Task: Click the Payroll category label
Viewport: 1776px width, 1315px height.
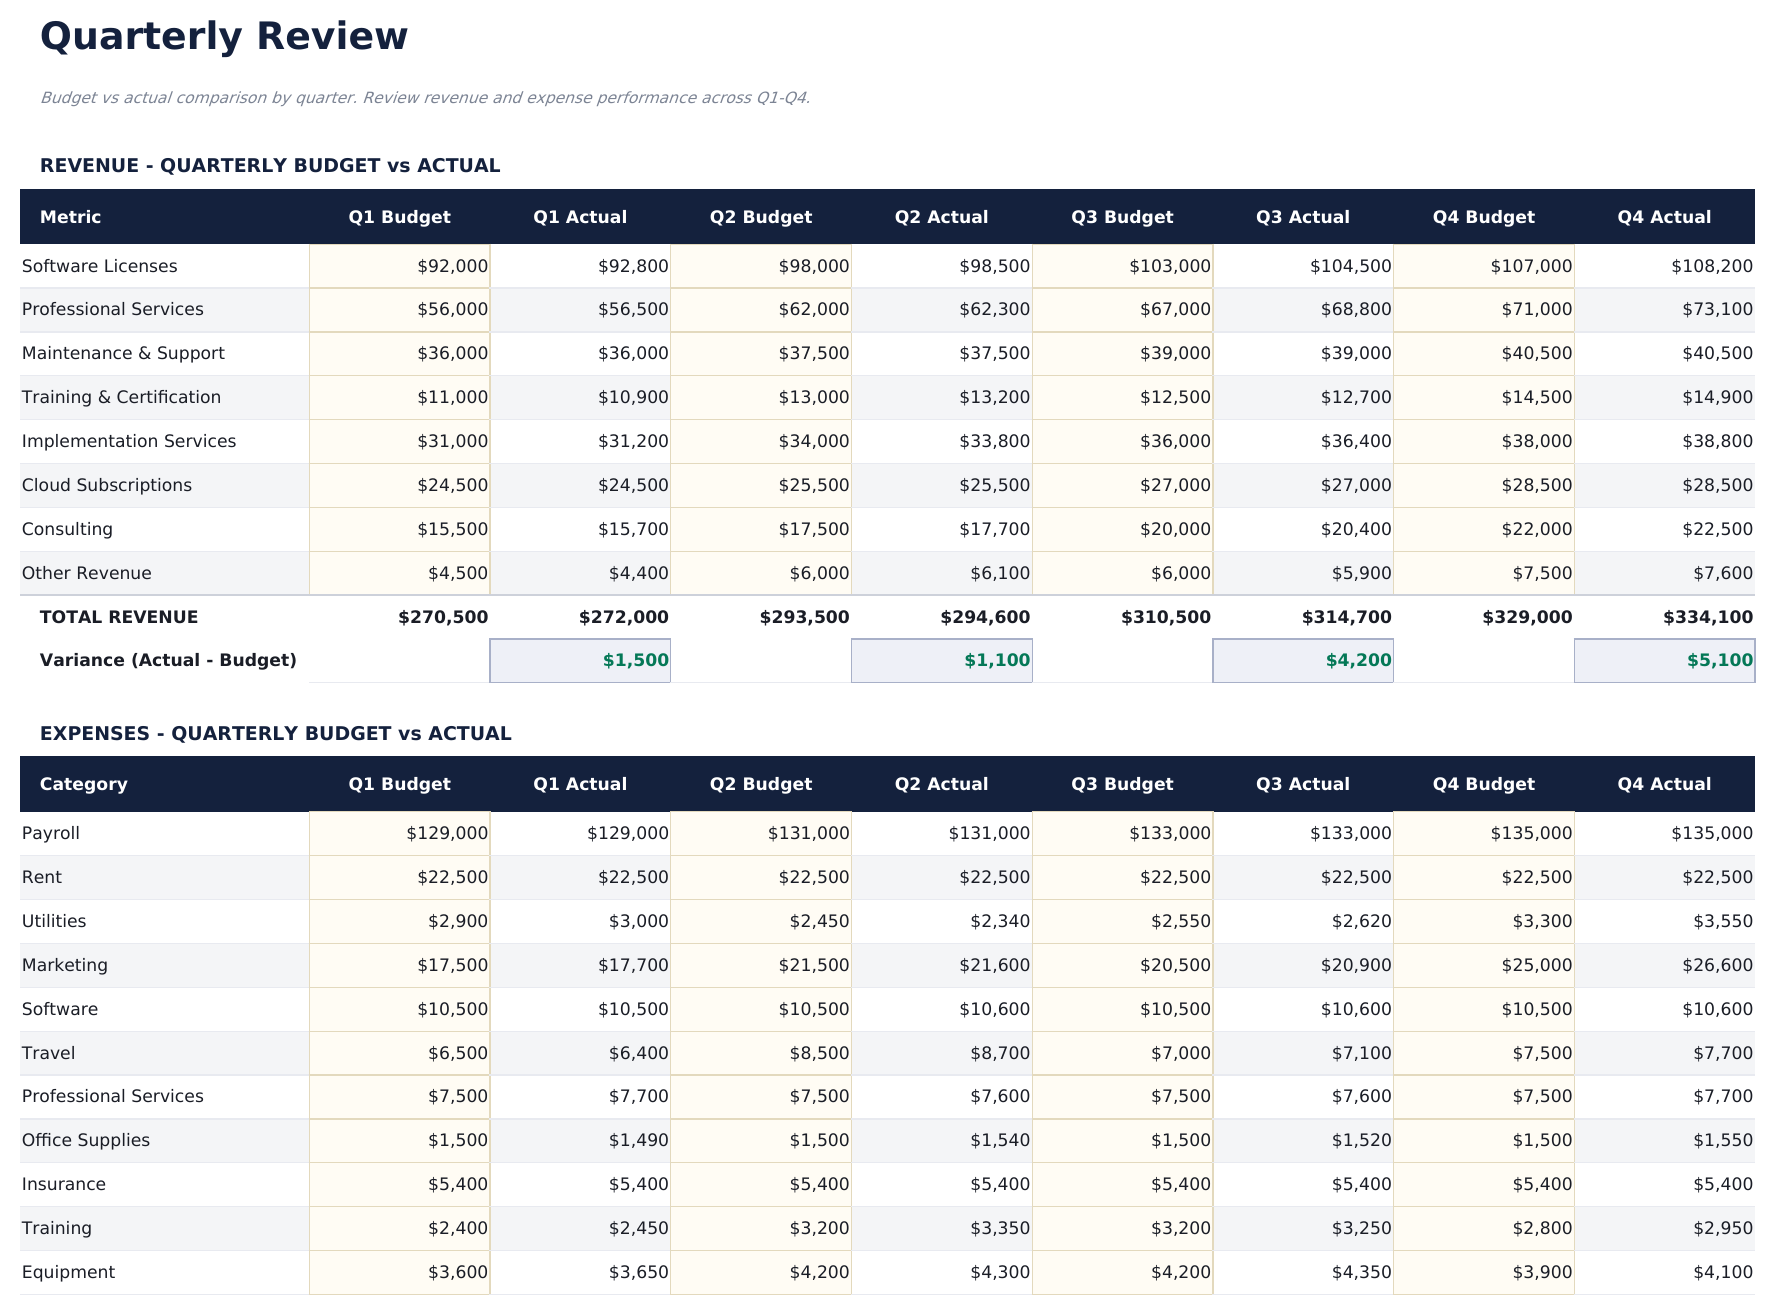Action: [x=48, y=832]
